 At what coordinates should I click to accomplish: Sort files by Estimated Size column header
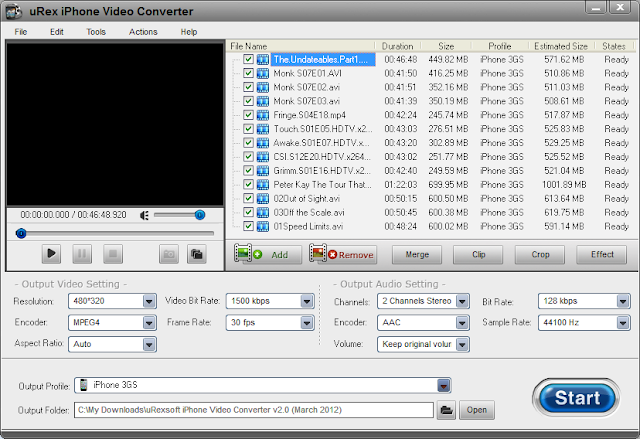pyautogui.click(x=561, y=46)
